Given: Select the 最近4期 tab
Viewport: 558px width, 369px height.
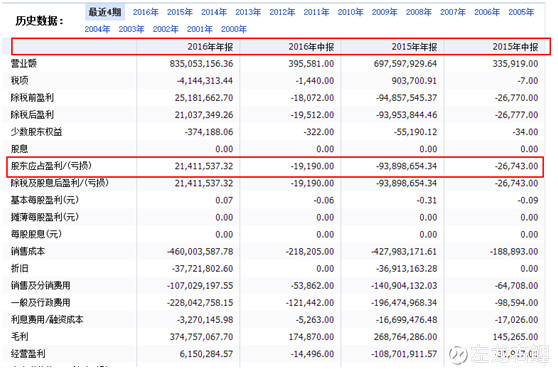Looking at the screenshot, I should (x=105, y=12).
